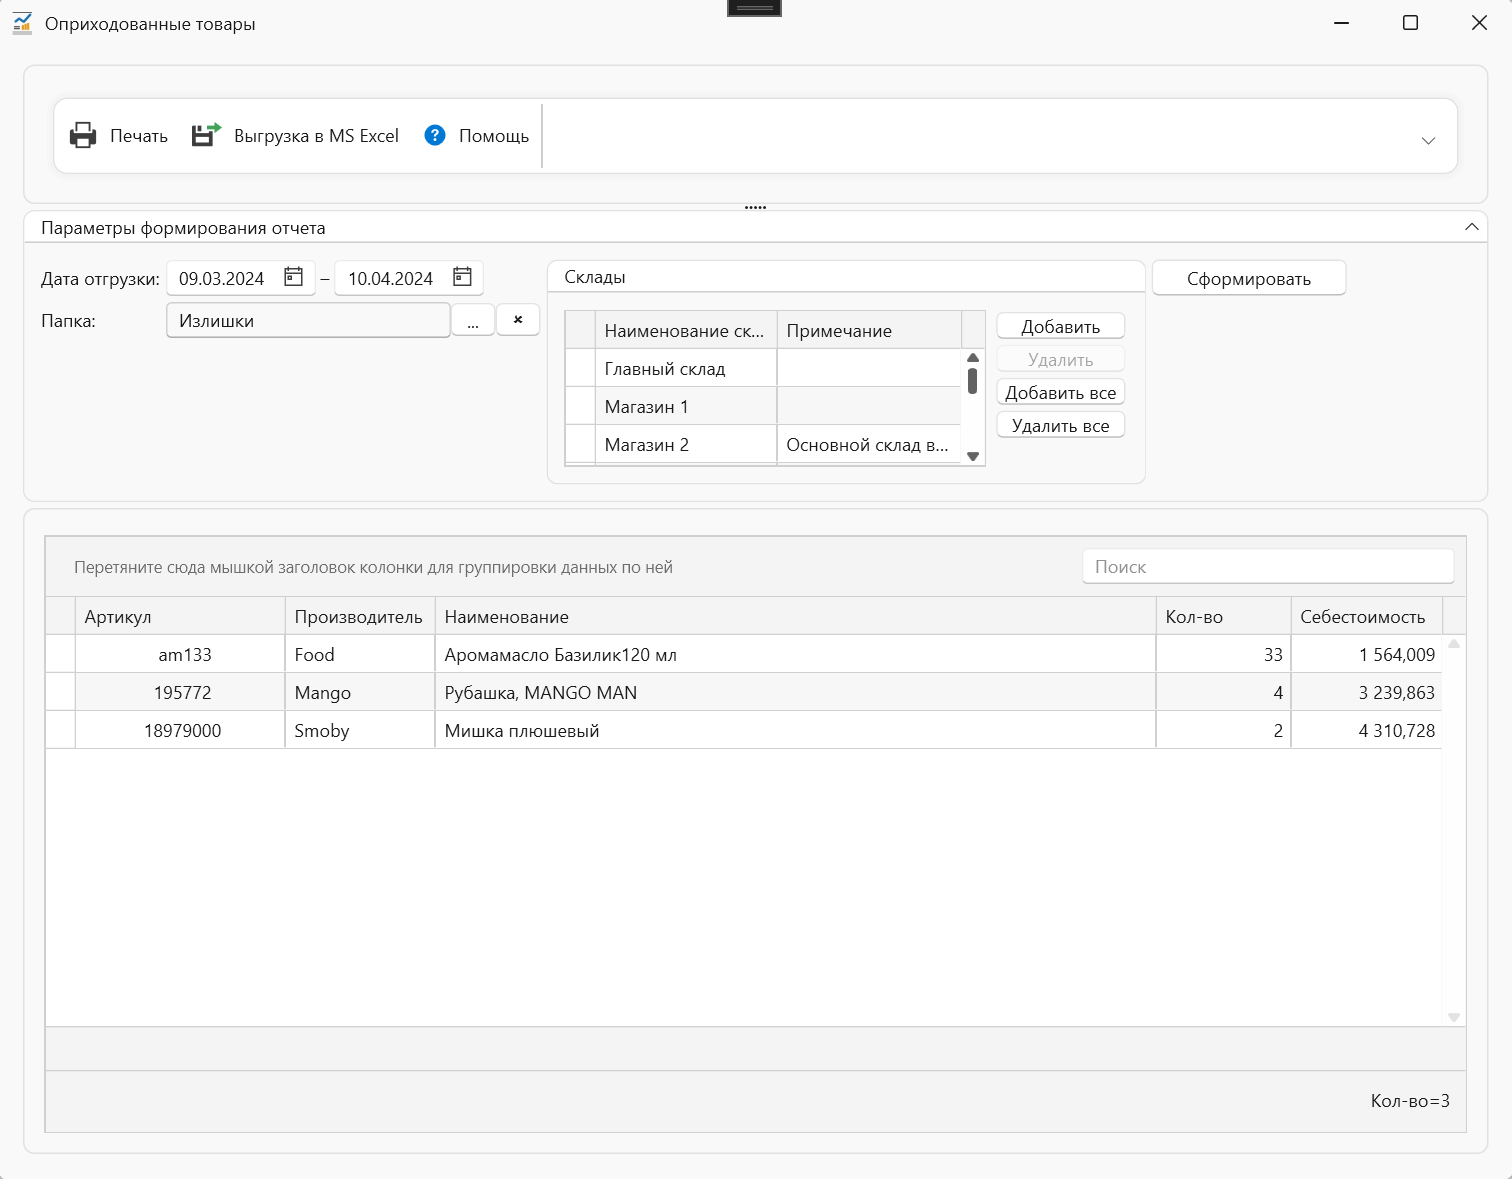1512x1179 pixels.
Task: Select Магазин 2 warehouse row
Action: 763,444
